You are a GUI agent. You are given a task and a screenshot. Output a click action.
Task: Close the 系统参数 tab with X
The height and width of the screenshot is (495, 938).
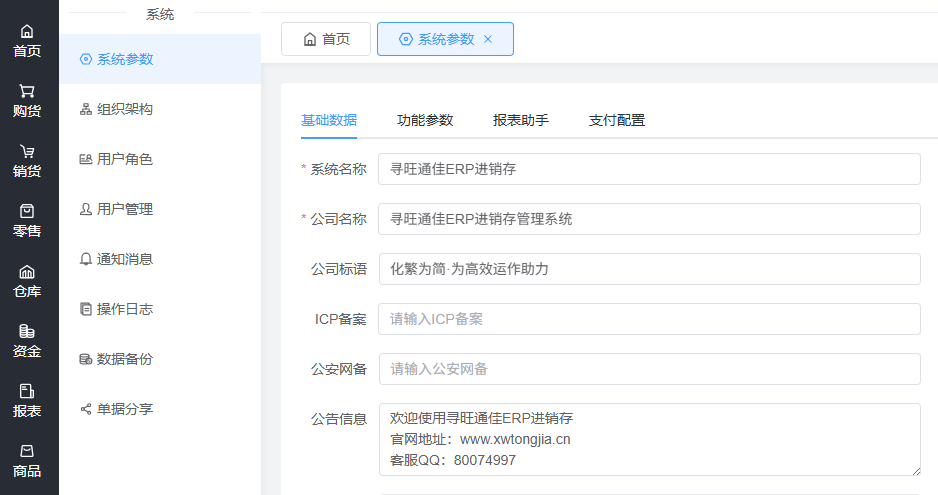[488, 39]
